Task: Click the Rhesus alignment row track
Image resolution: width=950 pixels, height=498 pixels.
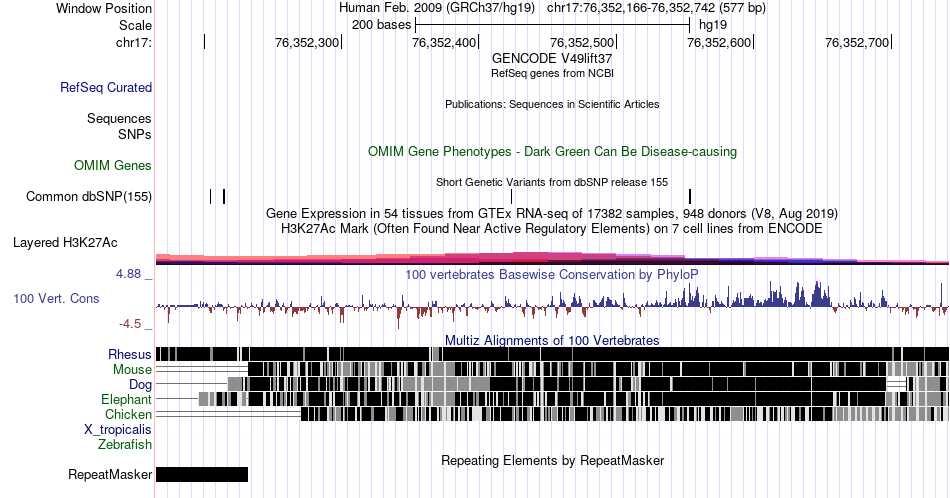Action: [552, 354]
